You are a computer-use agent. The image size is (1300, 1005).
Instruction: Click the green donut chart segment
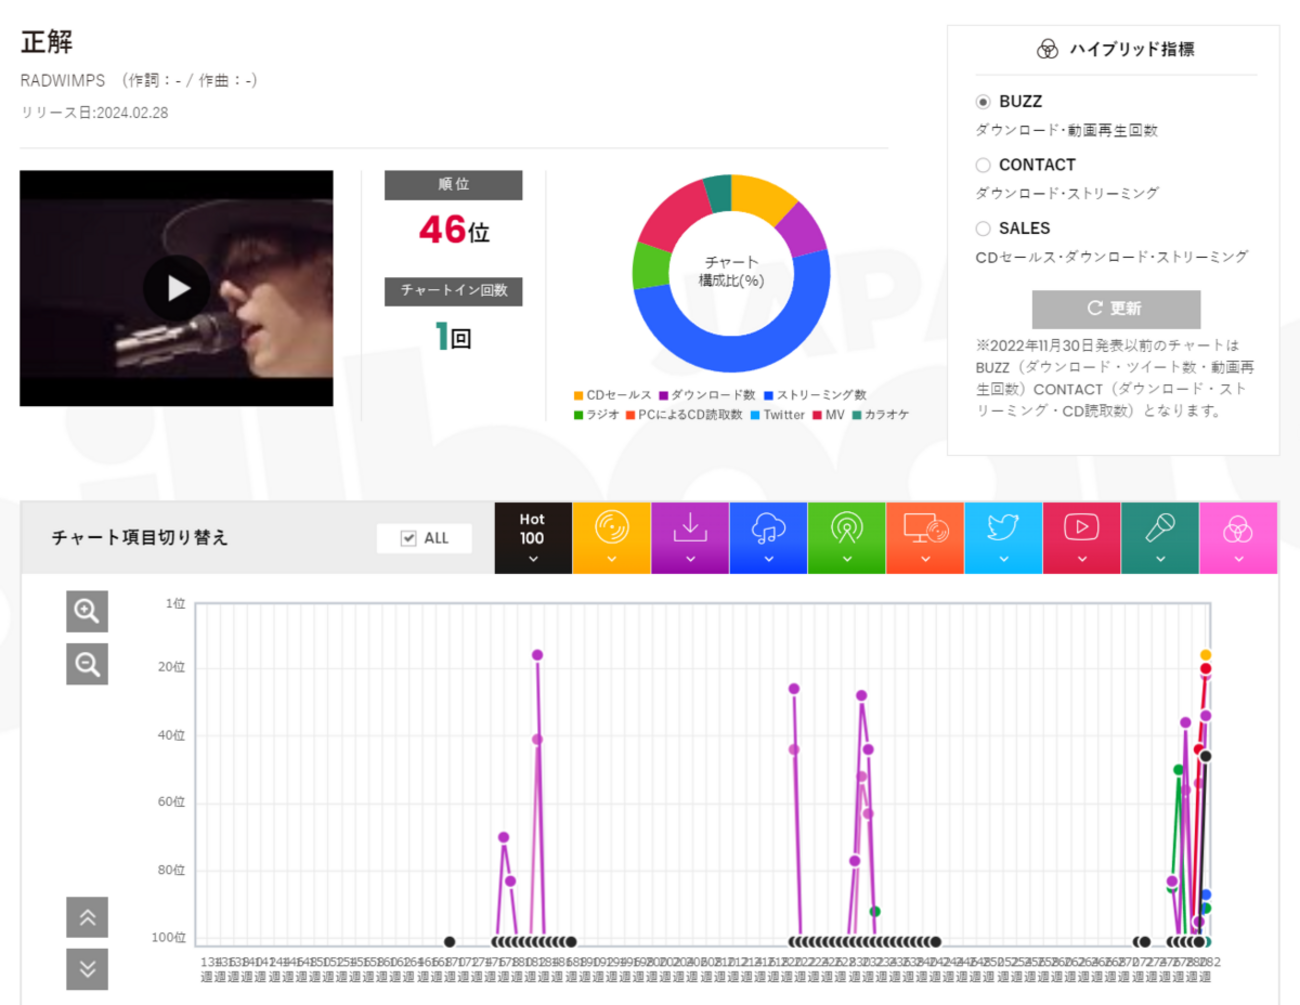click(x=651, y=265)
